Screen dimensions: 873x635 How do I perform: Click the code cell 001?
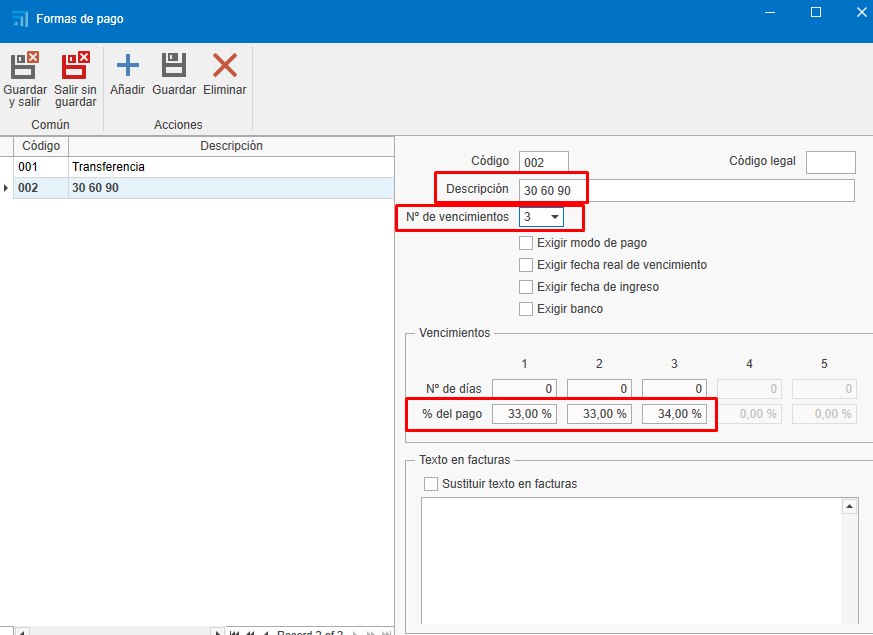point(41,167)
